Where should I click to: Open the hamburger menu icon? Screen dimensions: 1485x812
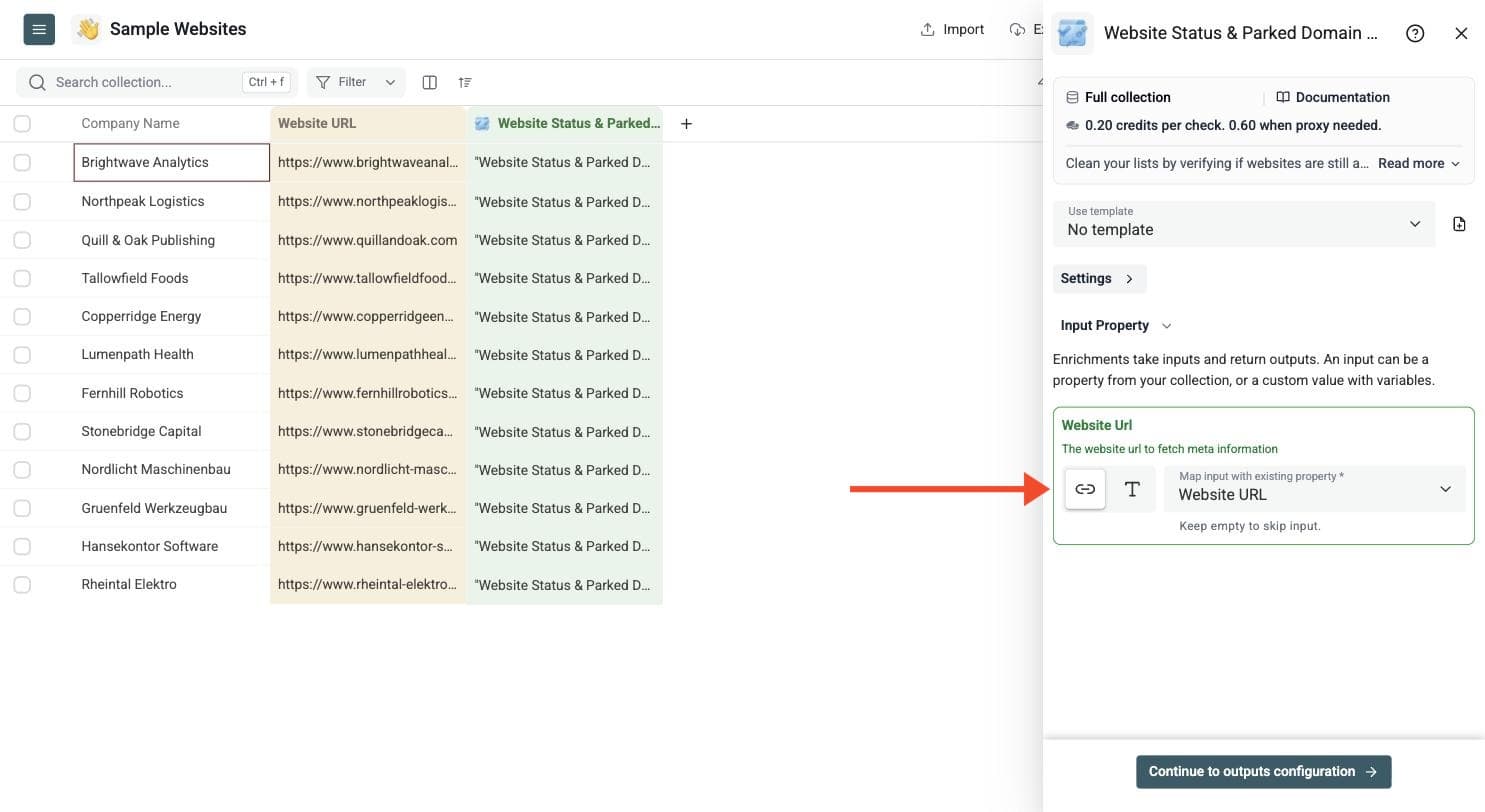[39, 29]
